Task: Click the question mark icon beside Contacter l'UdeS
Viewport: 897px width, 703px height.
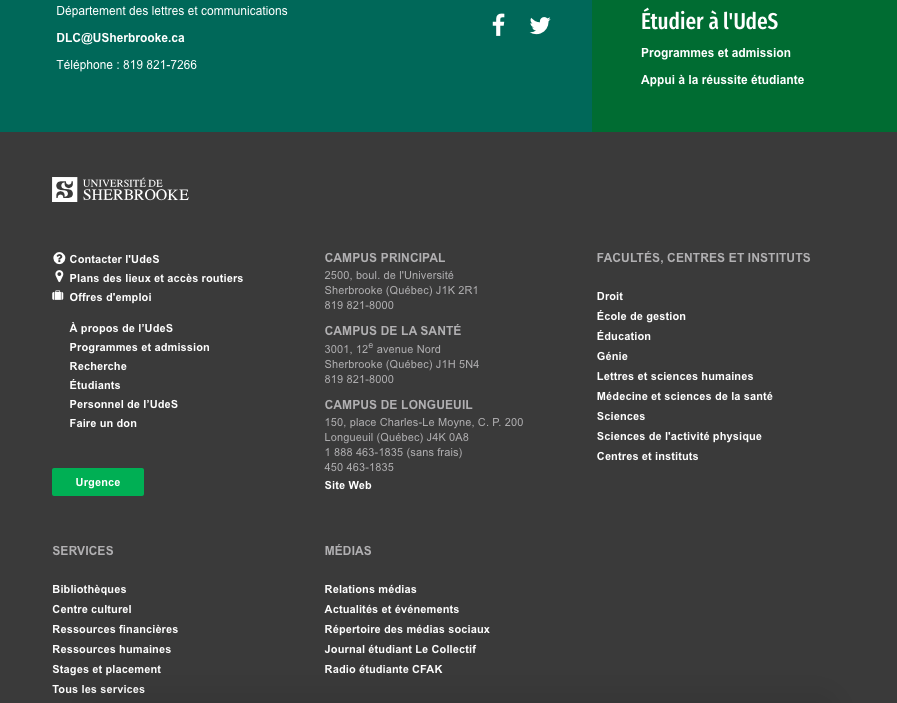Action: pyautogui.click(x=58, y=258)
